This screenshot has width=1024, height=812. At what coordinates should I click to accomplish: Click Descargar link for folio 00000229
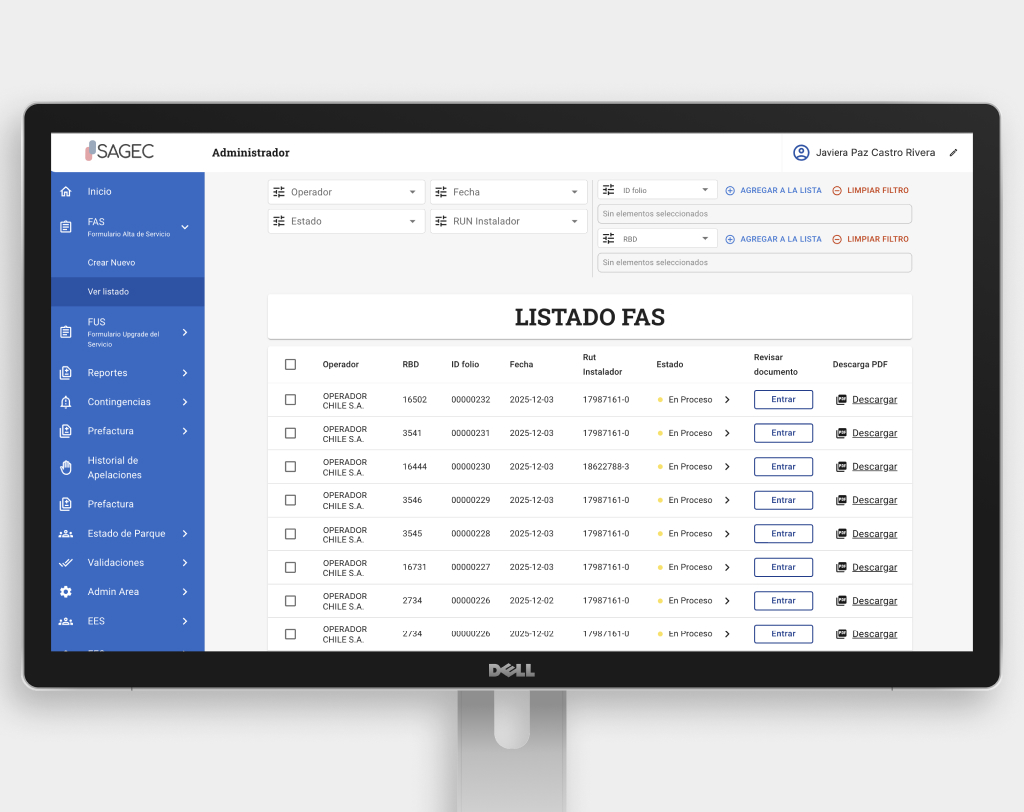click(x=874, y=500)
